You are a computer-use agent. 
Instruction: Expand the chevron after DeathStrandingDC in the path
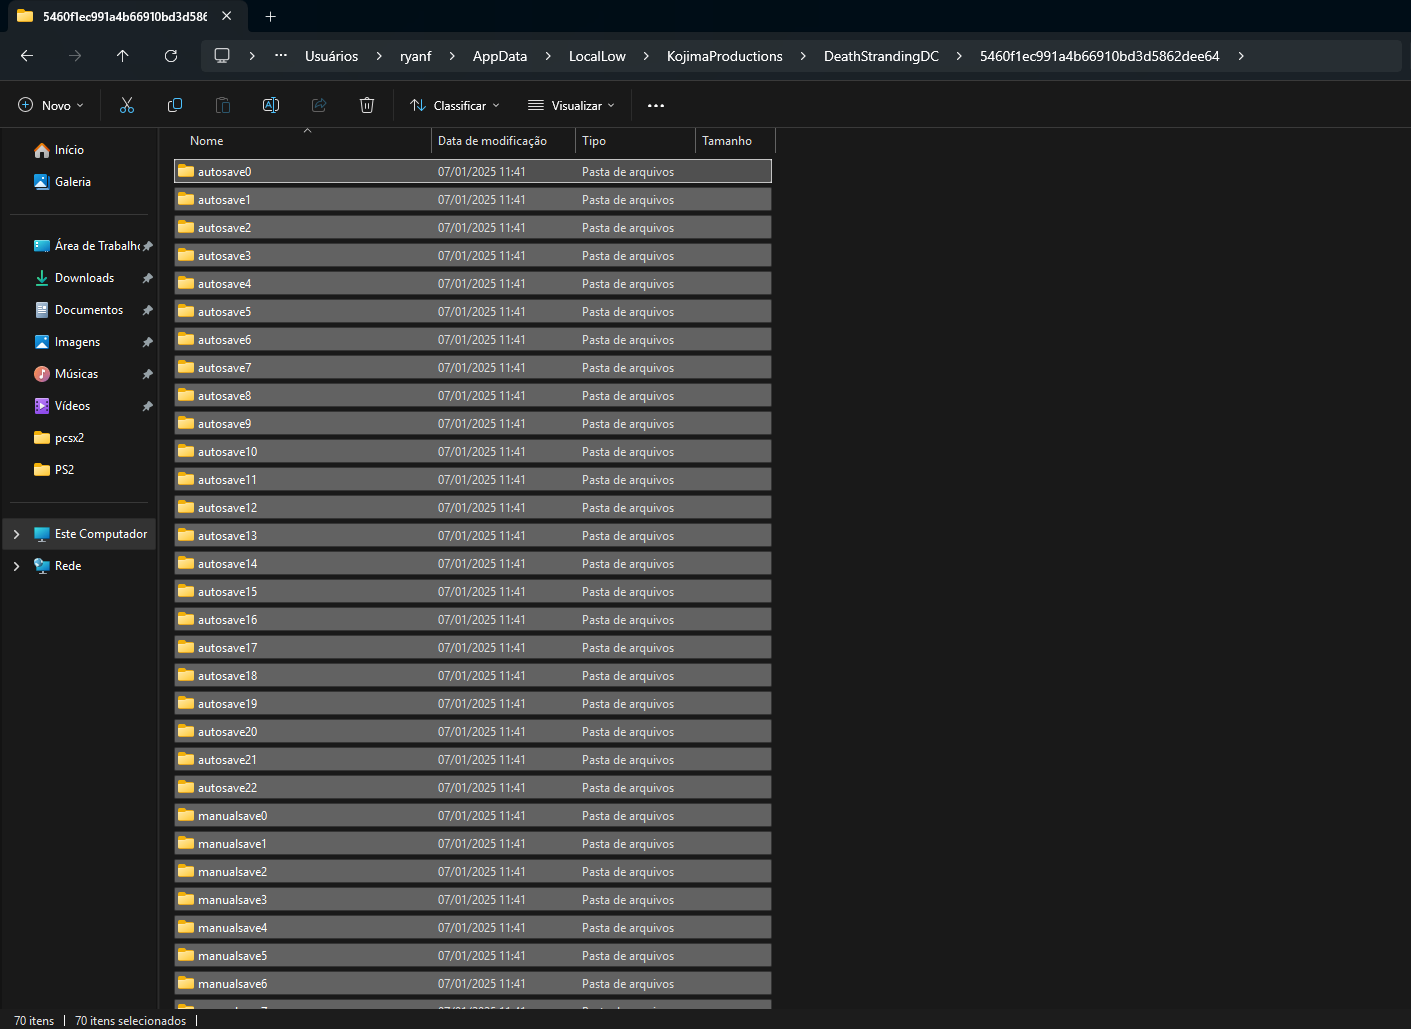click(x=959, y=56)
